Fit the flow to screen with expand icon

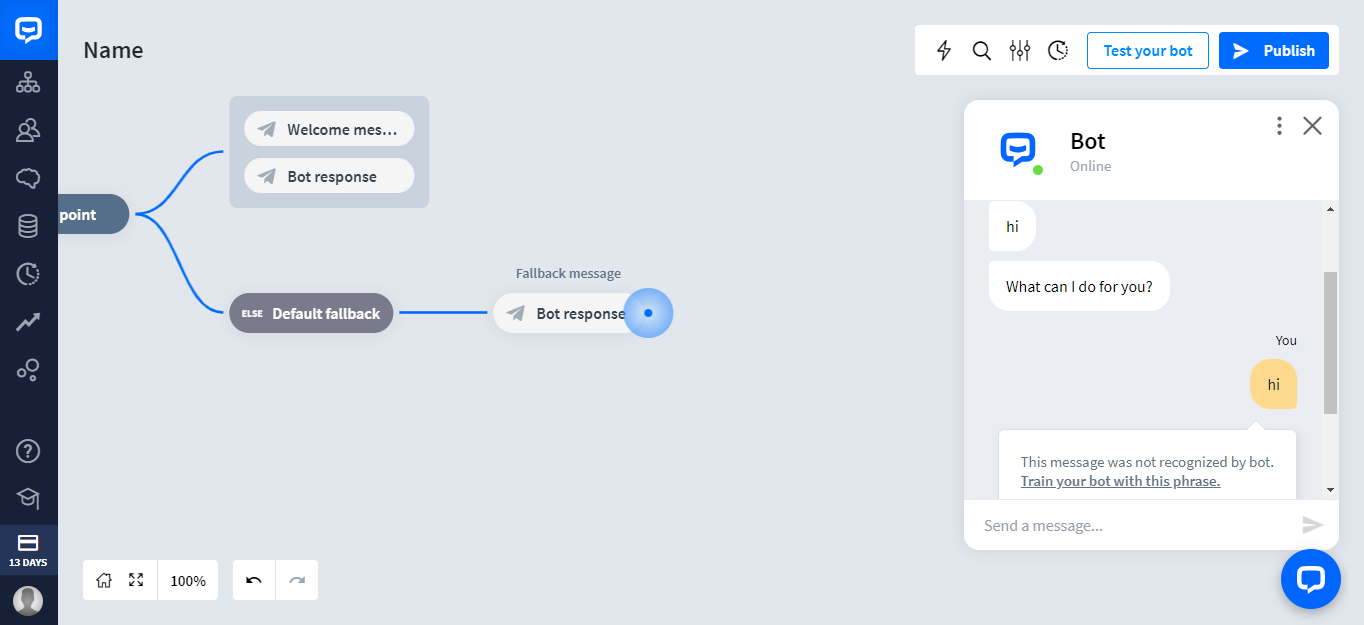[136, 580]
